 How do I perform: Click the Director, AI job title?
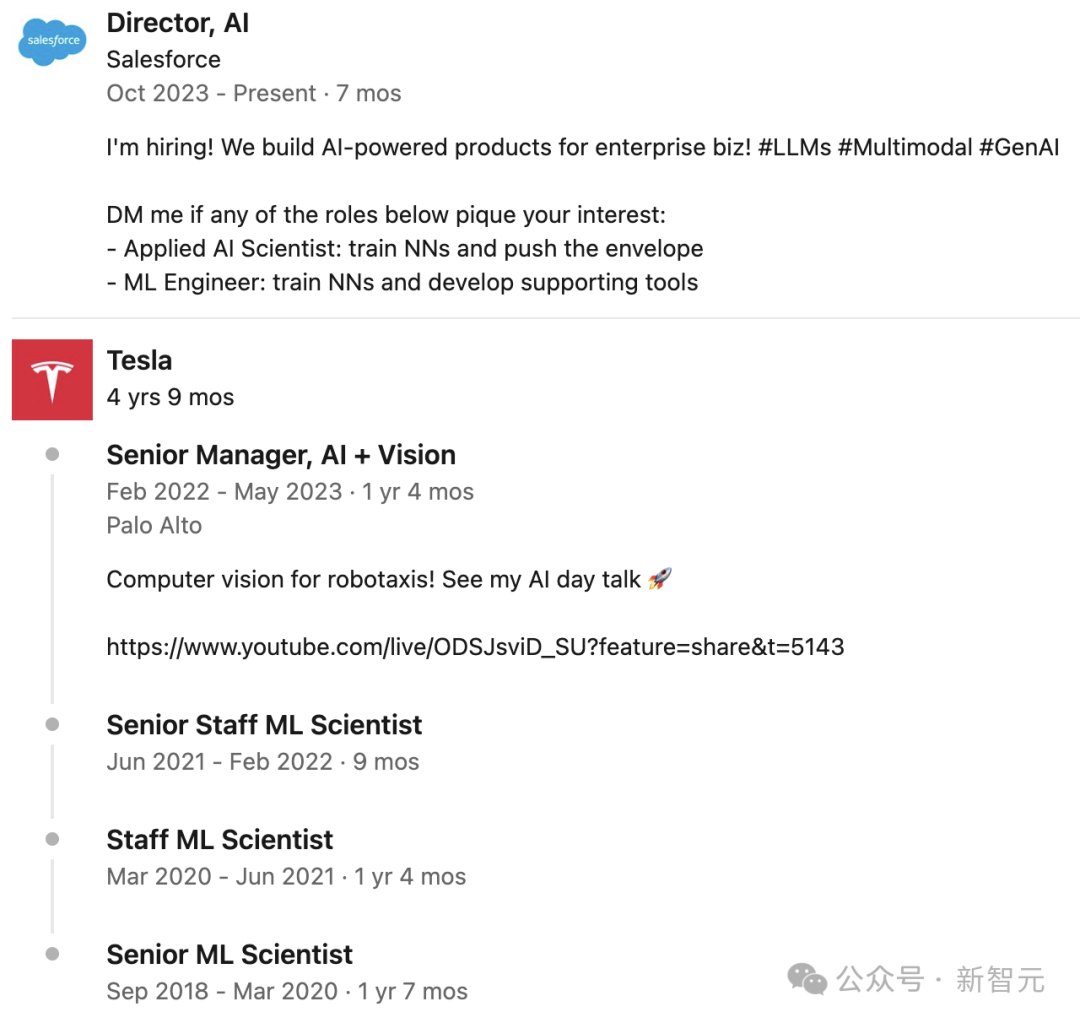point(178,23)
